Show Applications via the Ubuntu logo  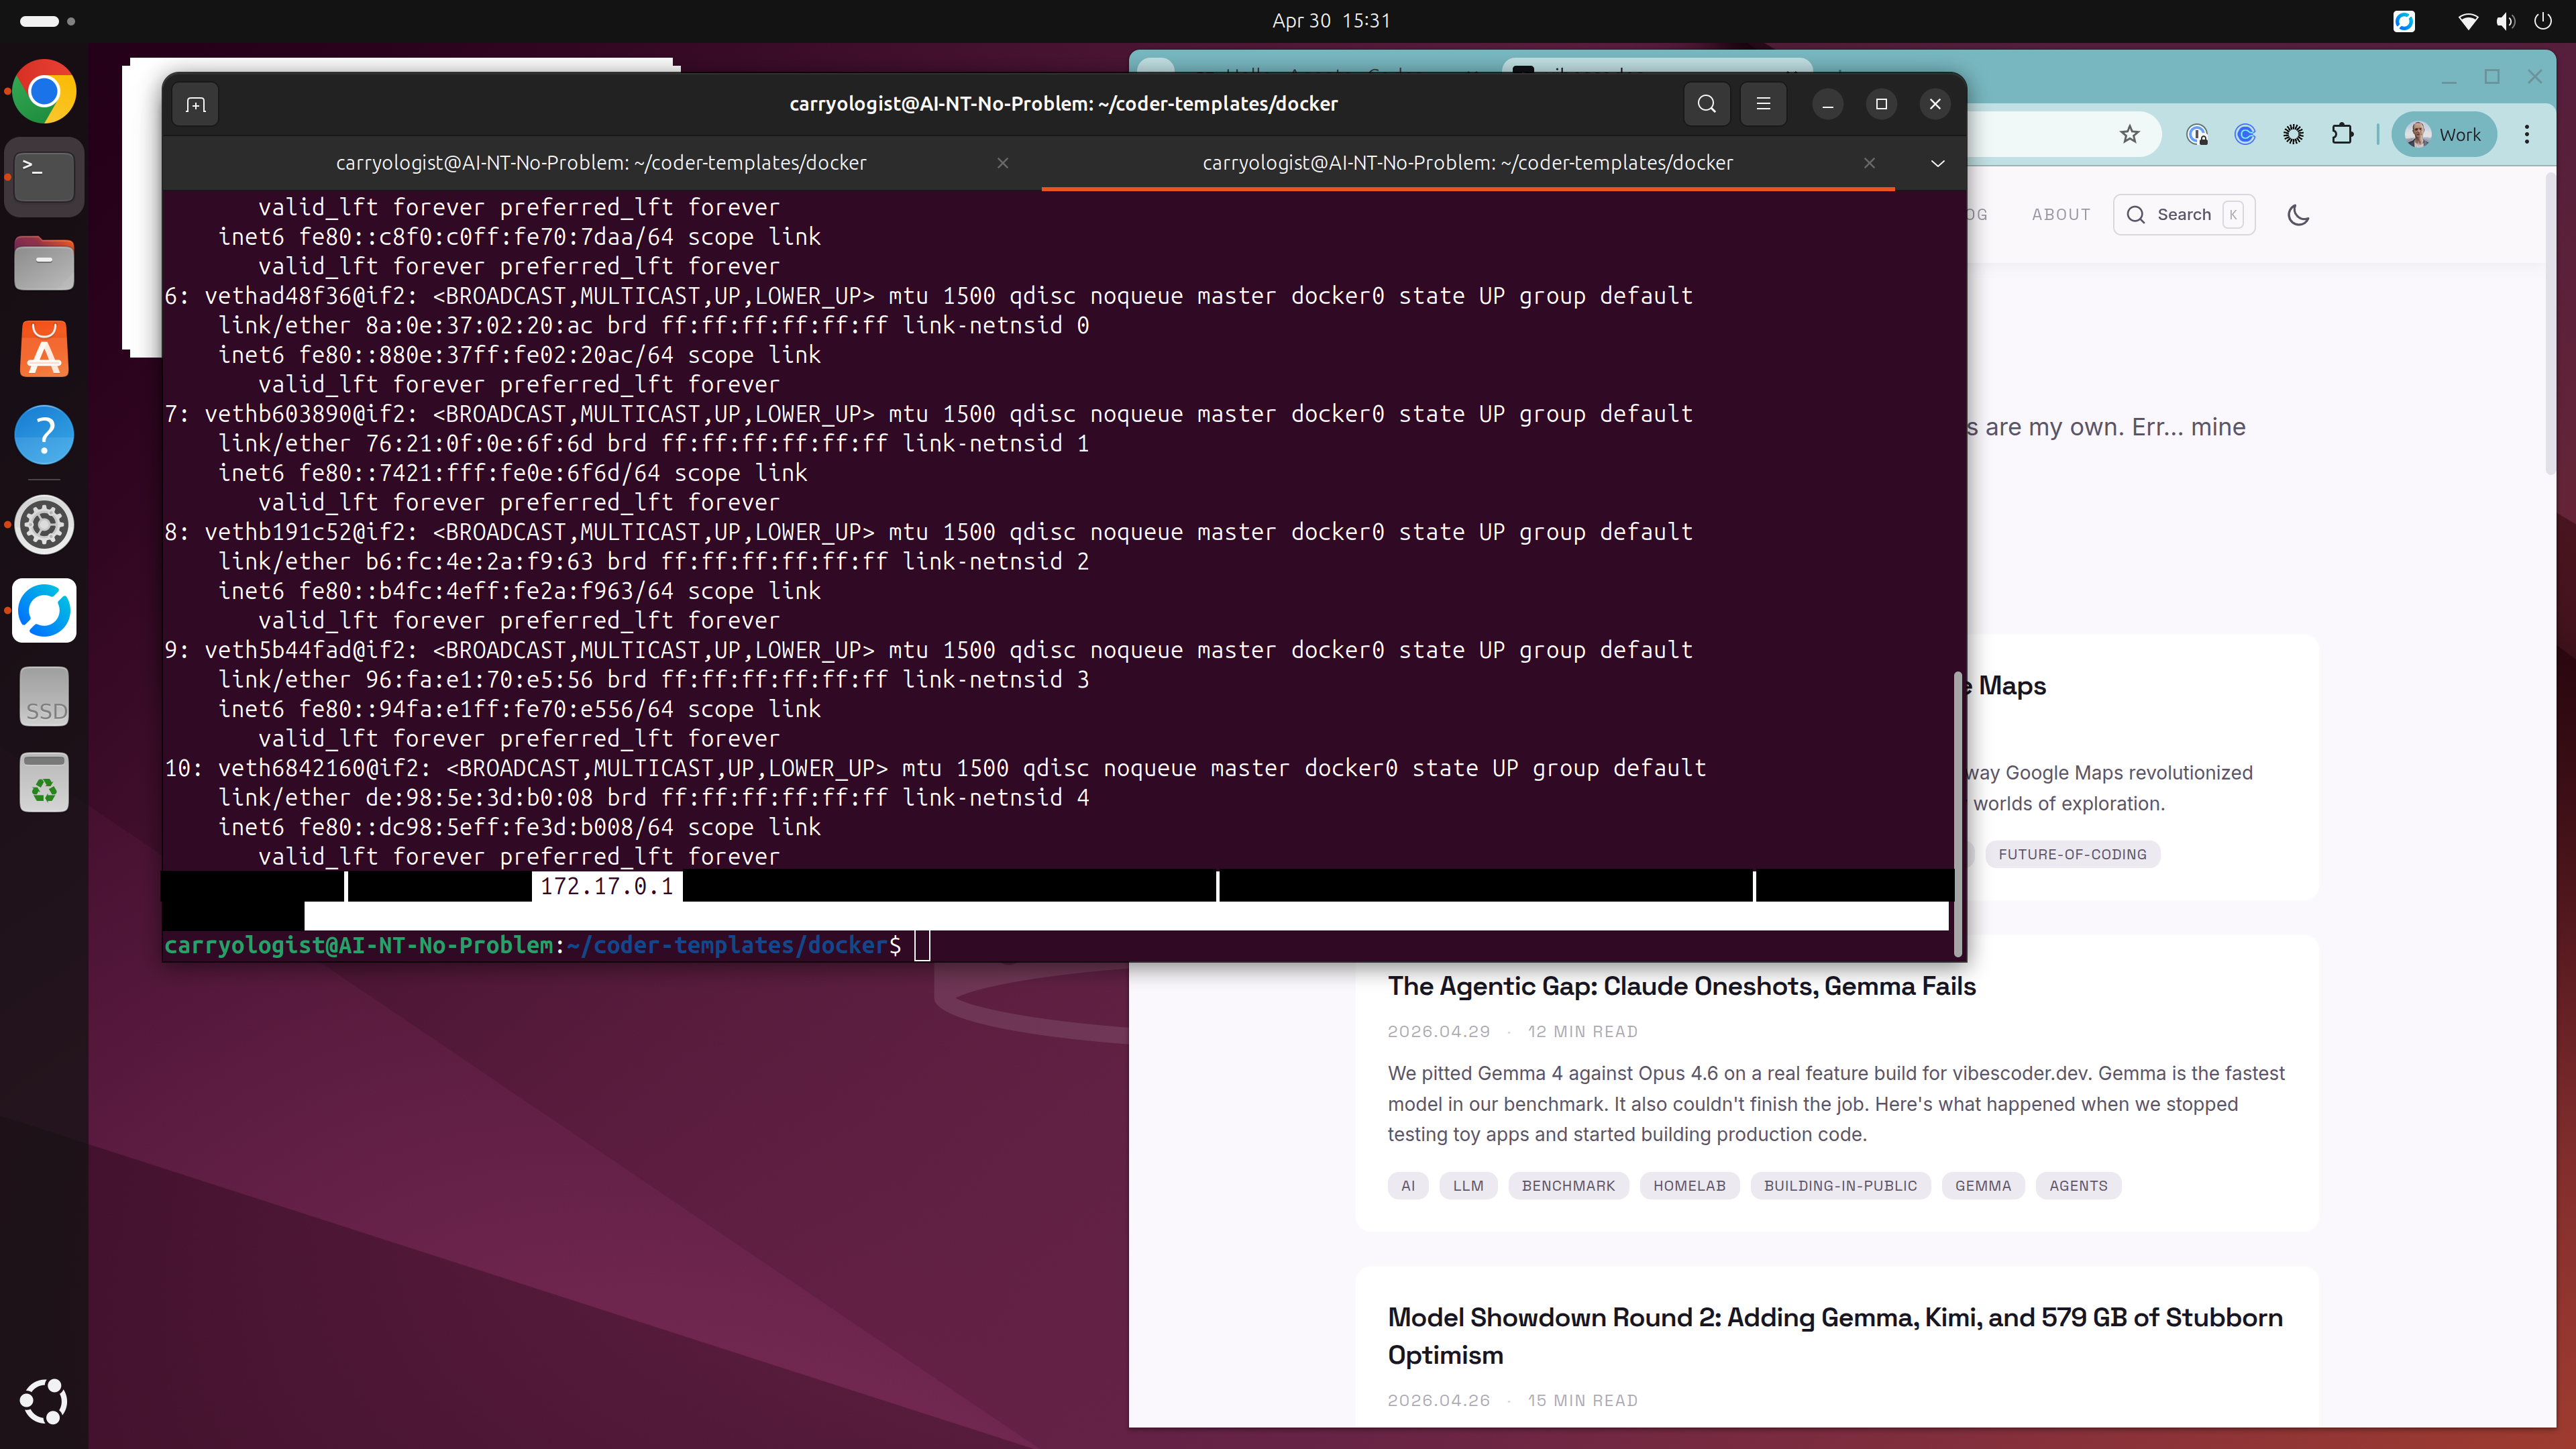[x=44, y=1402]
